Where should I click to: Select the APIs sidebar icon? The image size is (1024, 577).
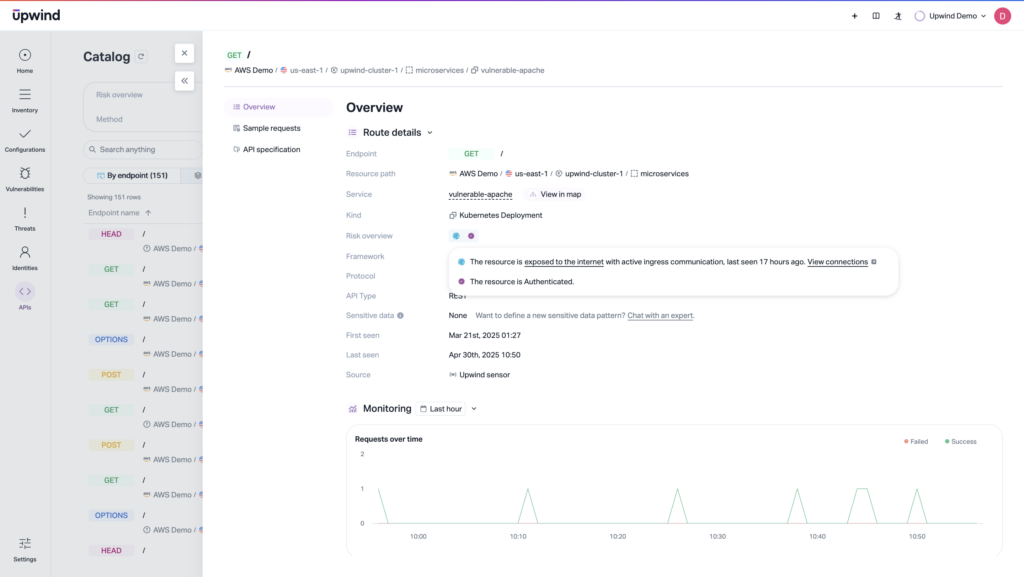[24, 295]
